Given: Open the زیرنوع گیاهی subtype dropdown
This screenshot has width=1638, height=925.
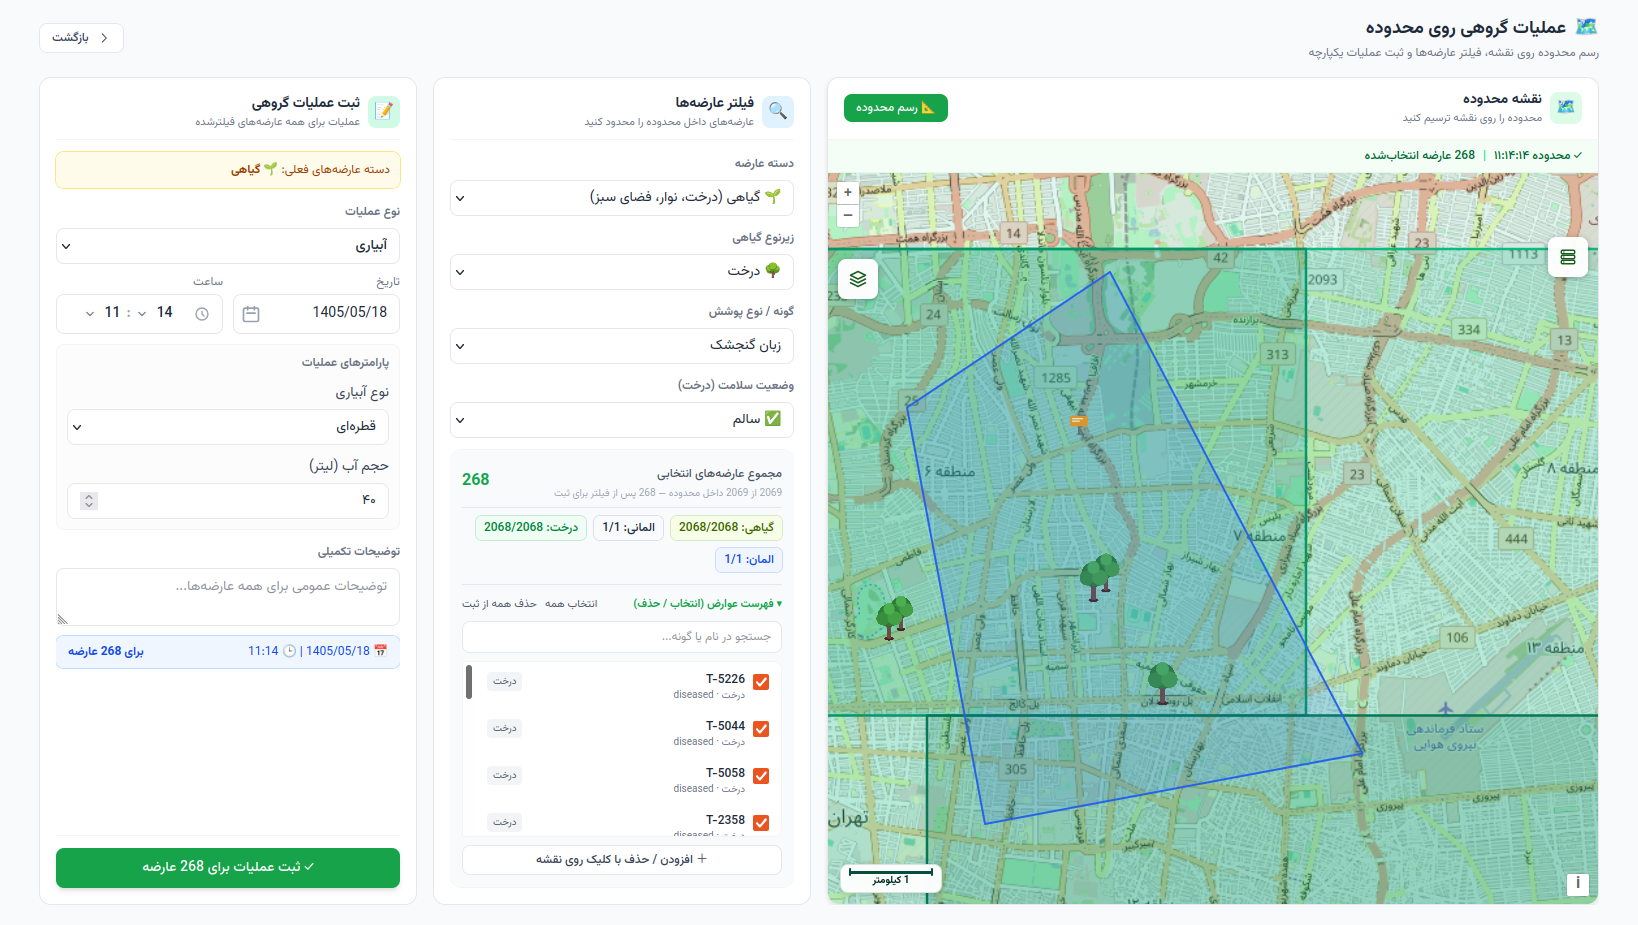Looking at the screenshot, I should (x=622, y=272).
